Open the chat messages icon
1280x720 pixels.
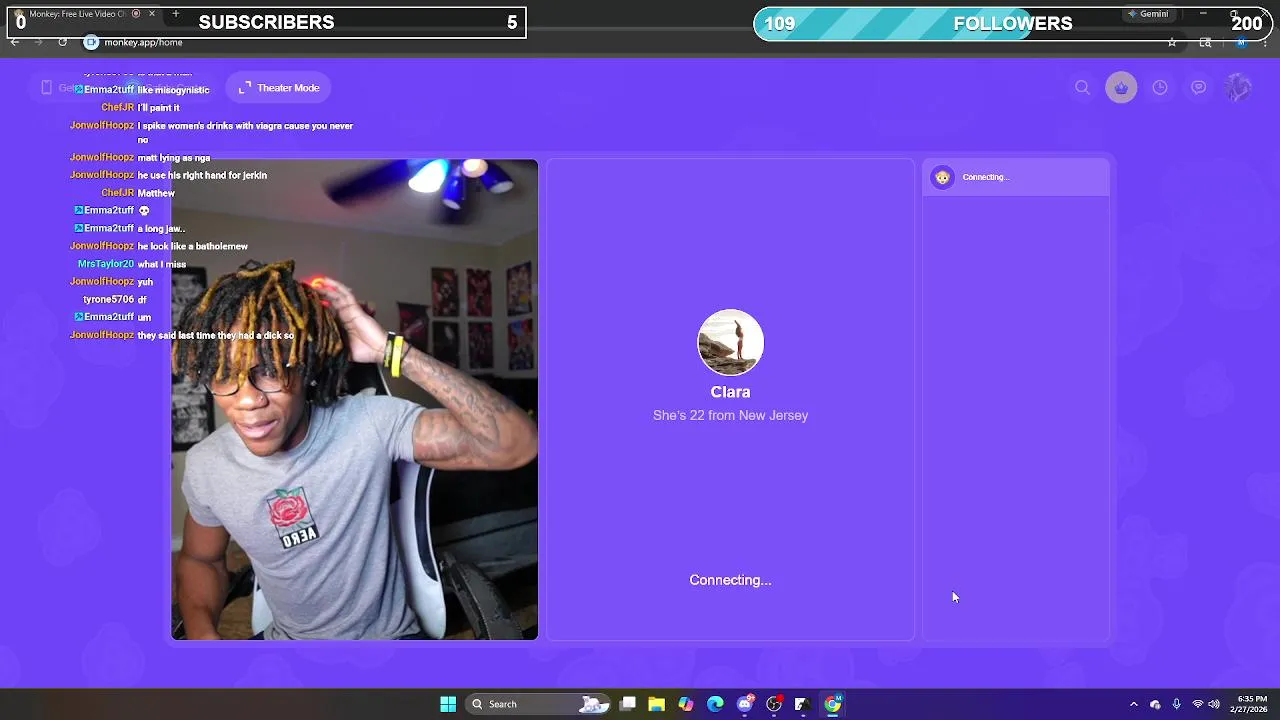(1198, 88)
